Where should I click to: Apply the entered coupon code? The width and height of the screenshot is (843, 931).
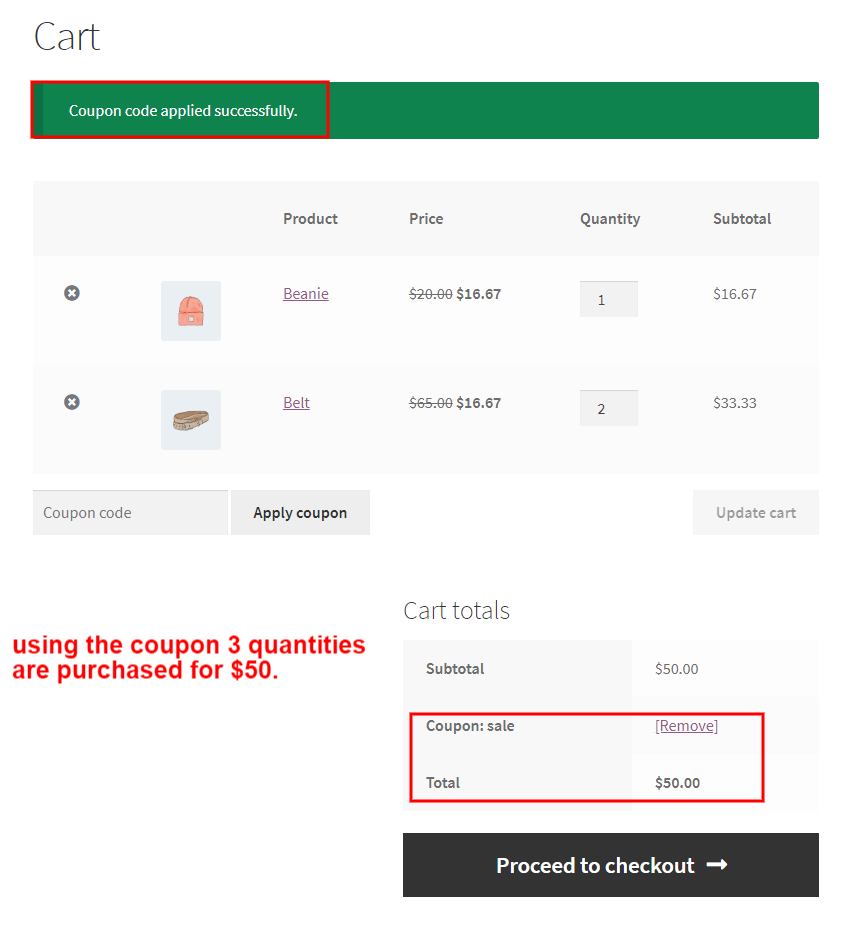pyautogui.click(x=300, y=512)
